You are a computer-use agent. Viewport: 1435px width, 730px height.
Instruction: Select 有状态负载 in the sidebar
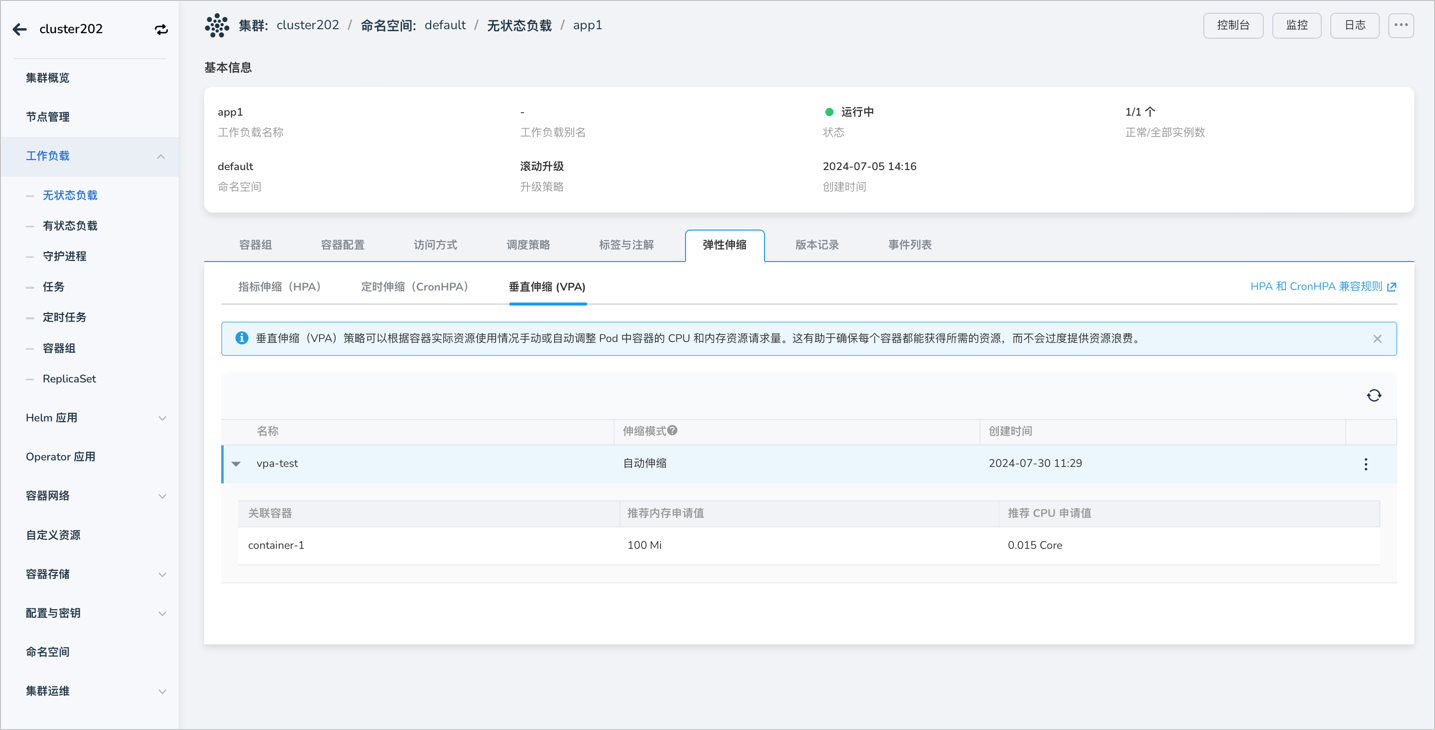click(x=70, y=226)
